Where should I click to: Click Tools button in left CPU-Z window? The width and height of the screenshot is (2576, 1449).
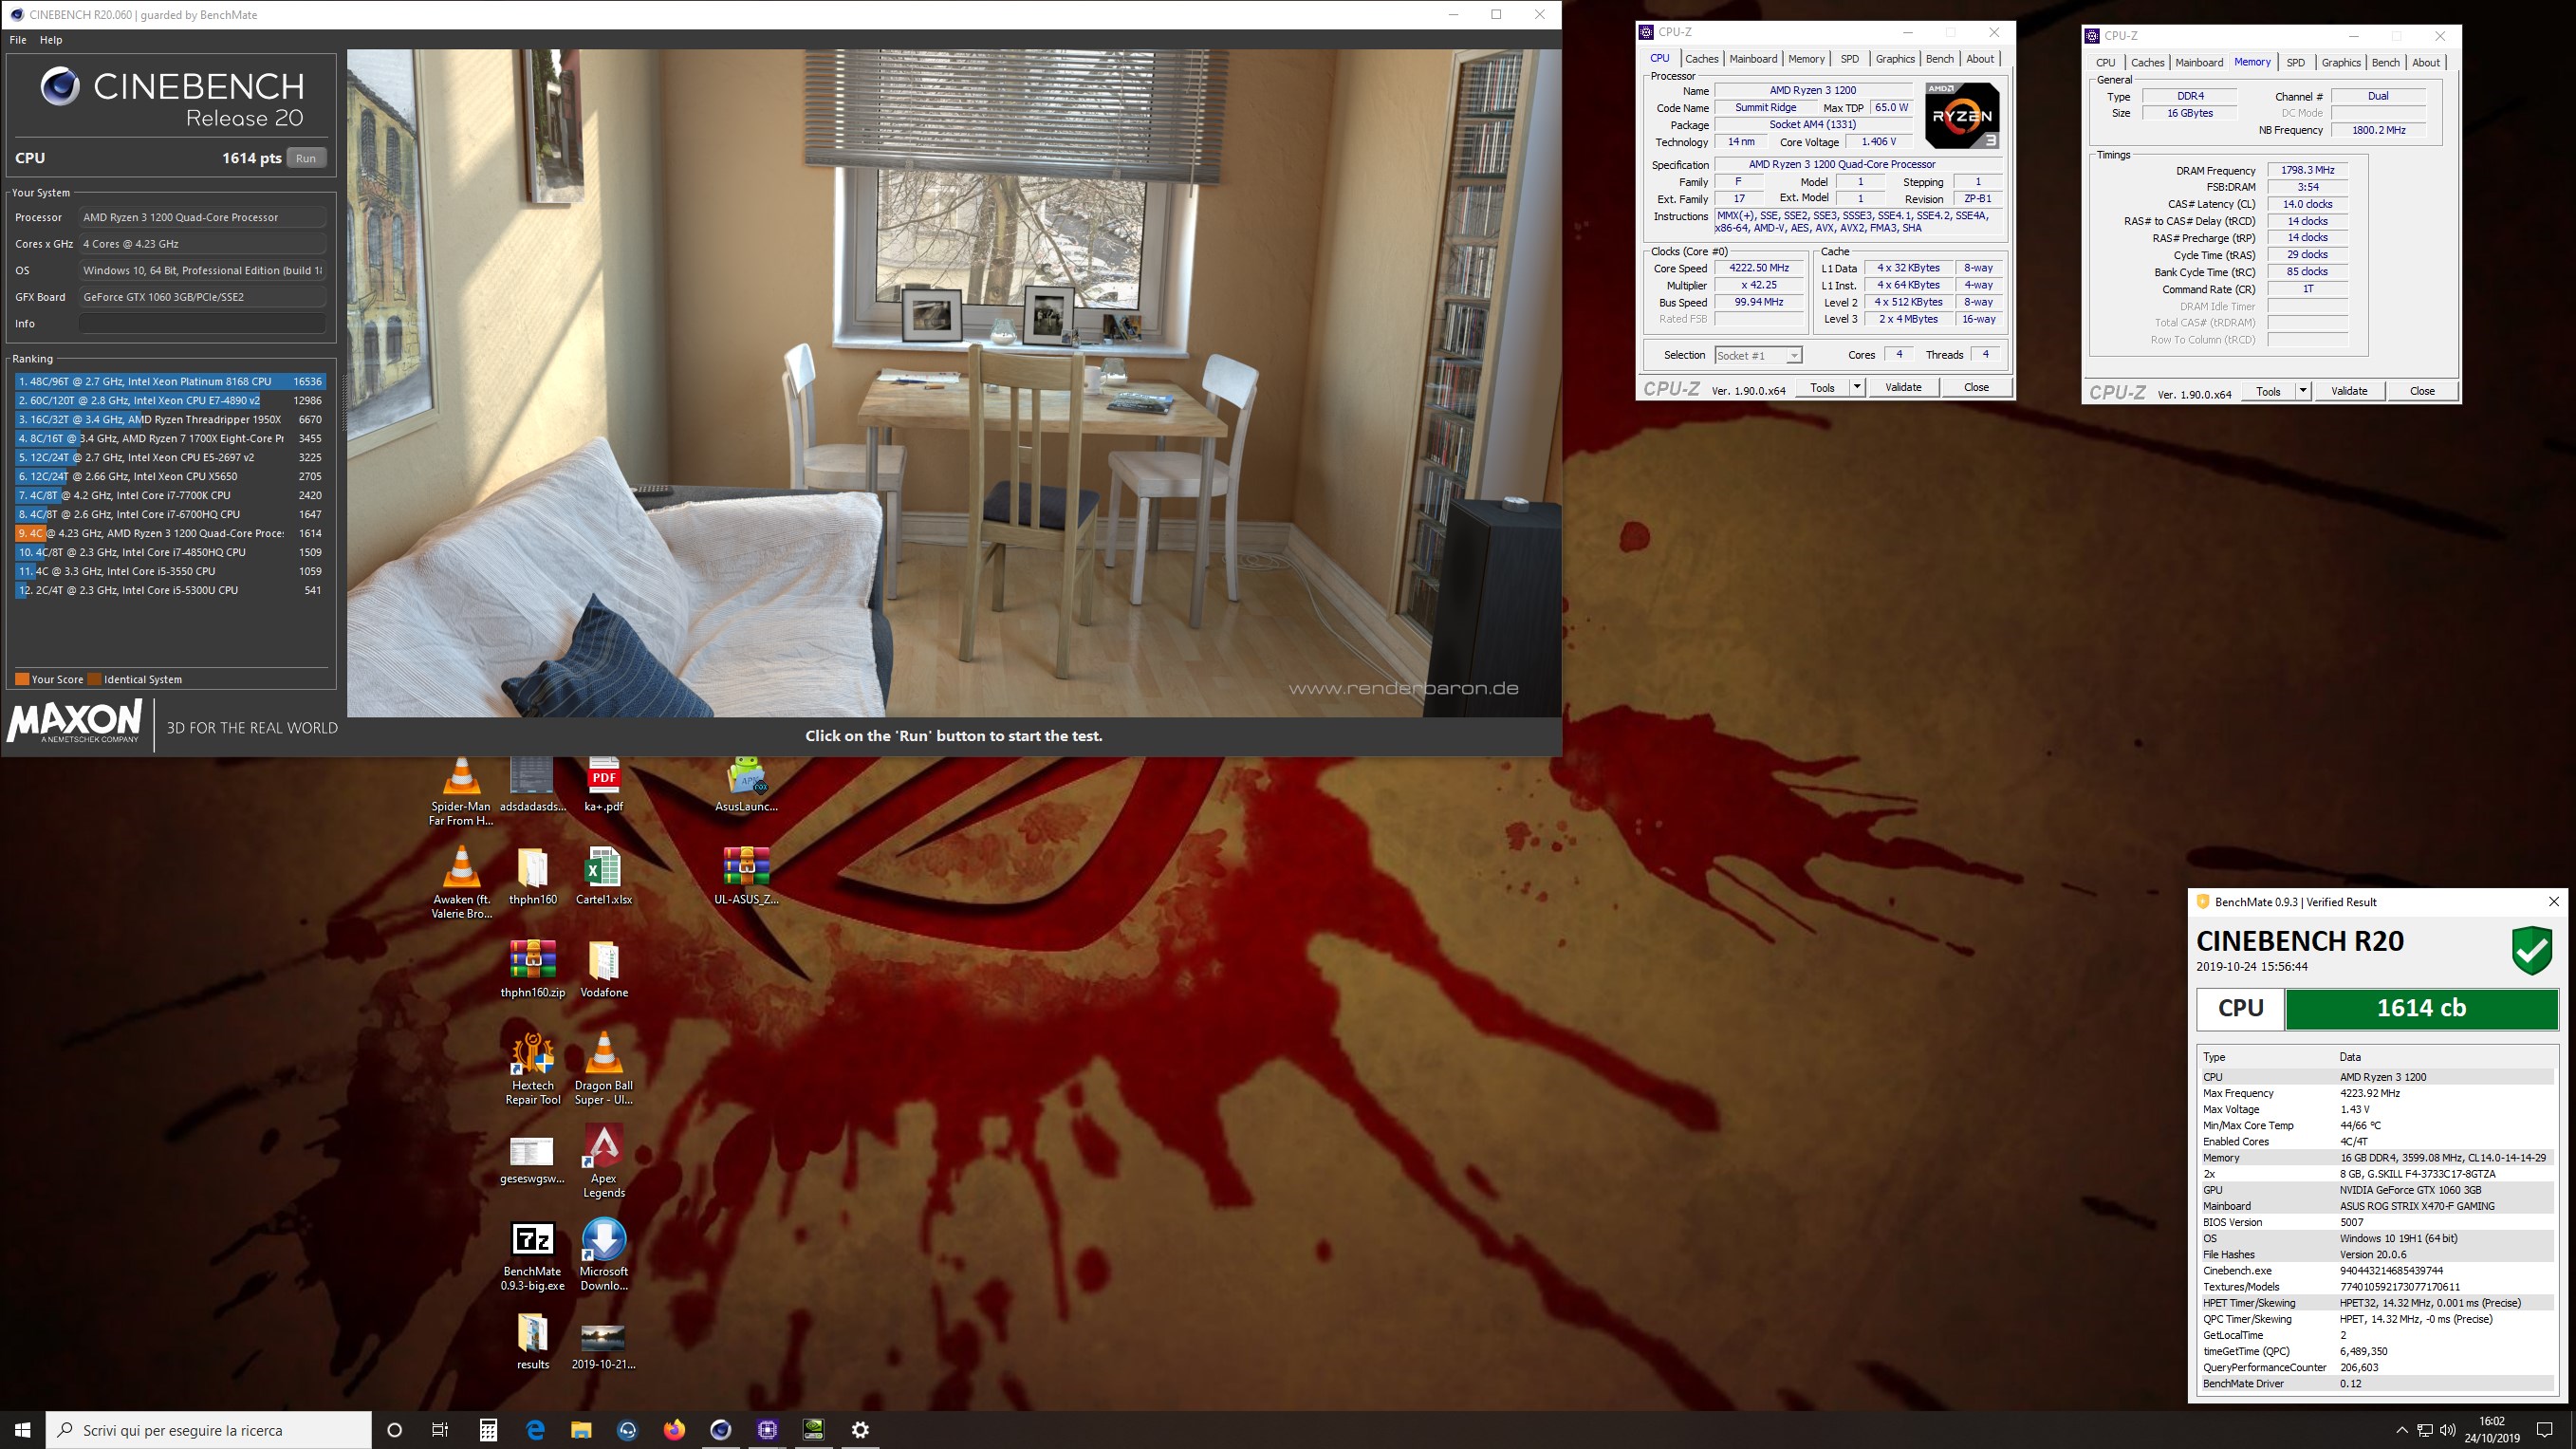[1822, 387]
